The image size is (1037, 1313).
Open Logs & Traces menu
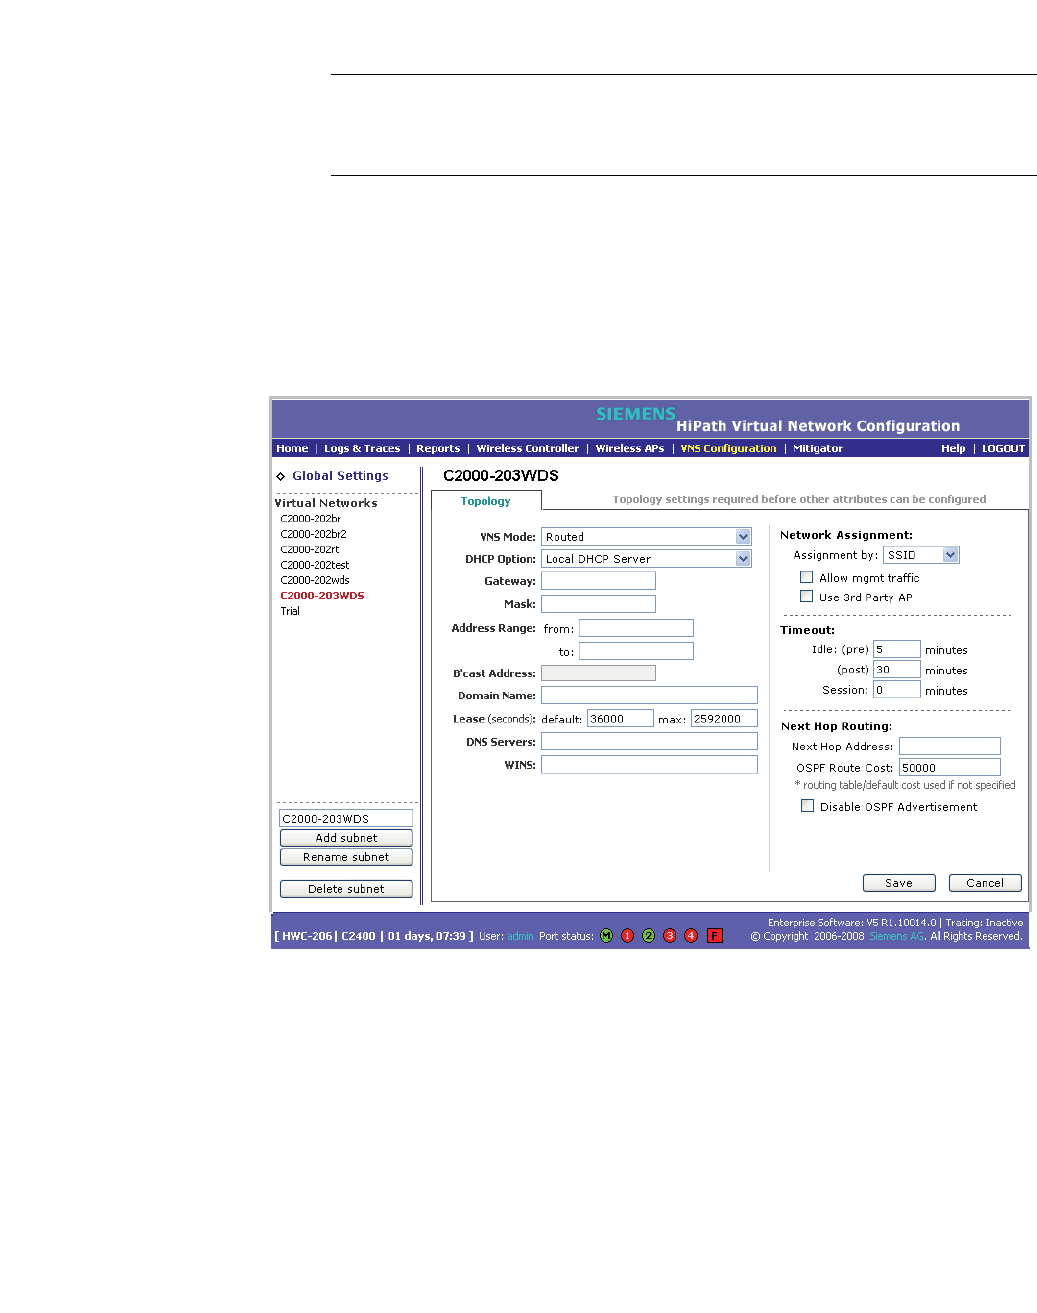tap(362, 449)
